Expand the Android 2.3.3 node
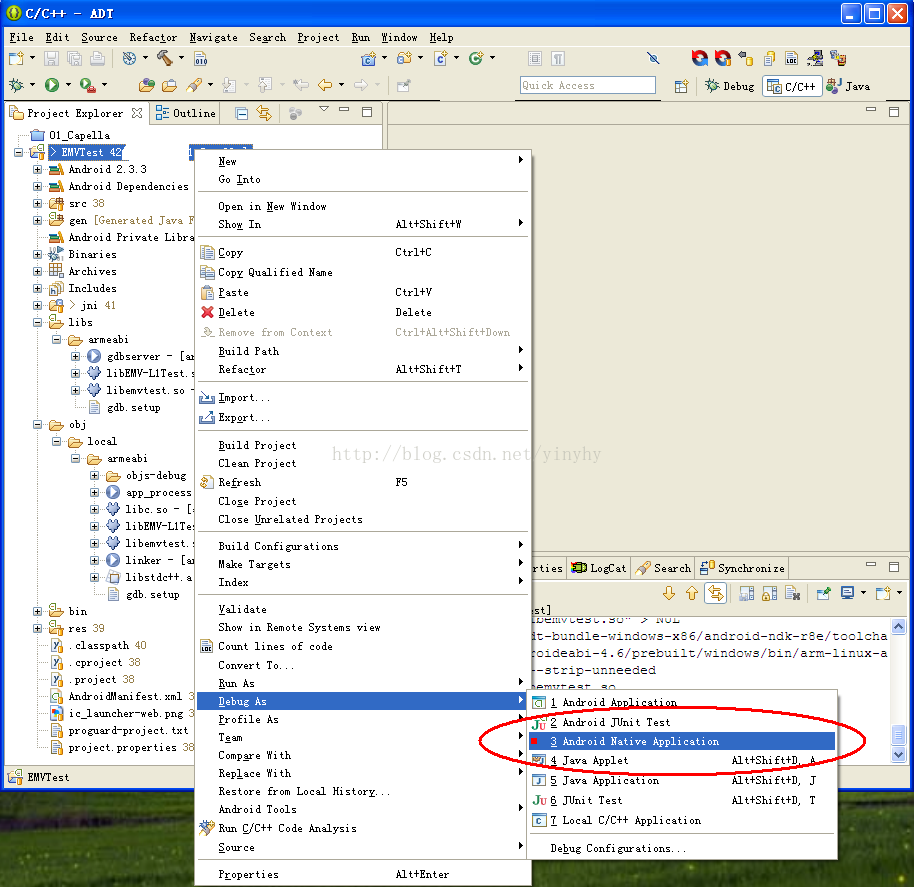Image resolution: width=914 pixels, height=887 pixels. point(37,170)
